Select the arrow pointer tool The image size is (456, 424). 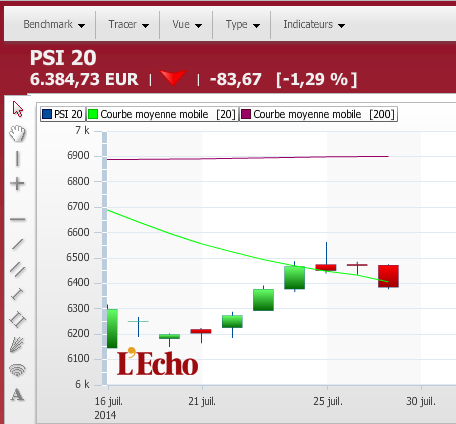(x=18, y=109)
